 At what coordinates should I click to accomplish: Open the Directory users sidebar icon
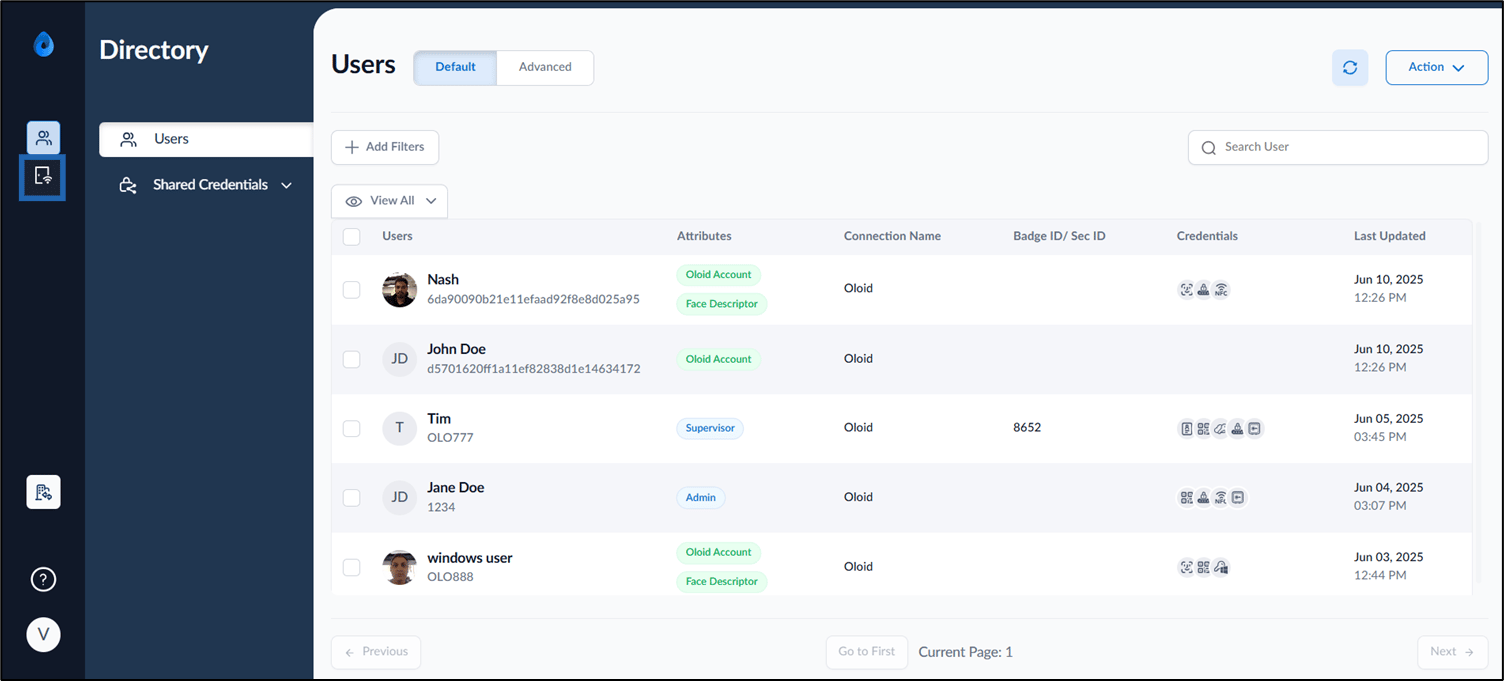click(x=43, y=138)
